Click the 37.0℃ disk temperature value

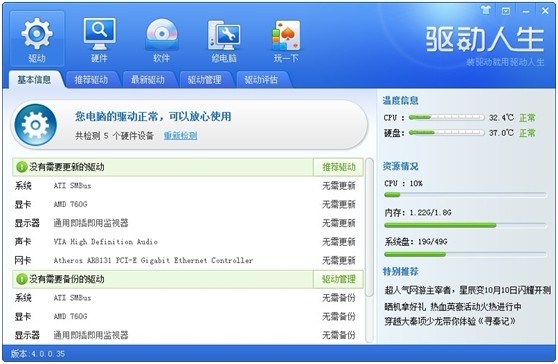501,133
